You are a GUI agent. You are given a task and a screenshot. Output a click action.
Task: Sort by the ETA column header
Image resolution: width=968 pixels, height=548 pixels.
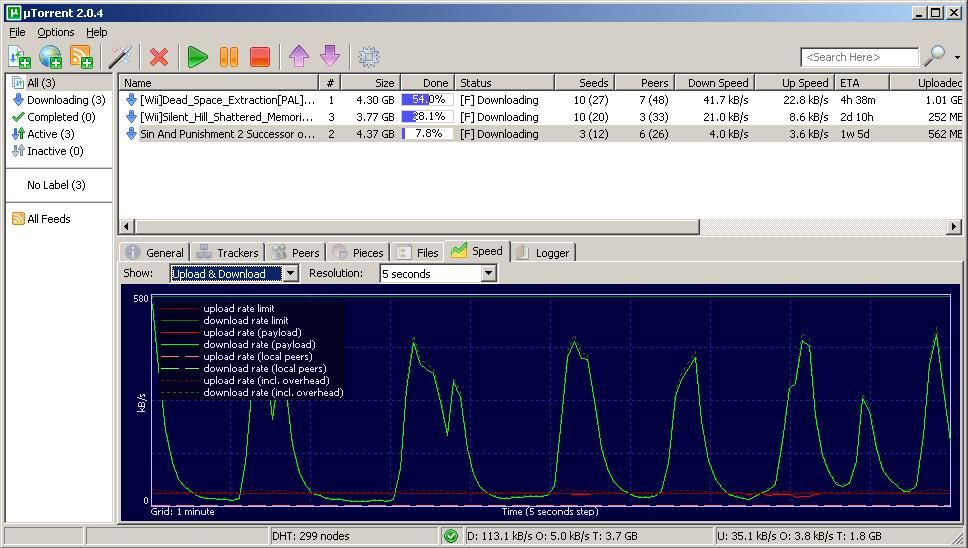(x=862, y=83)
